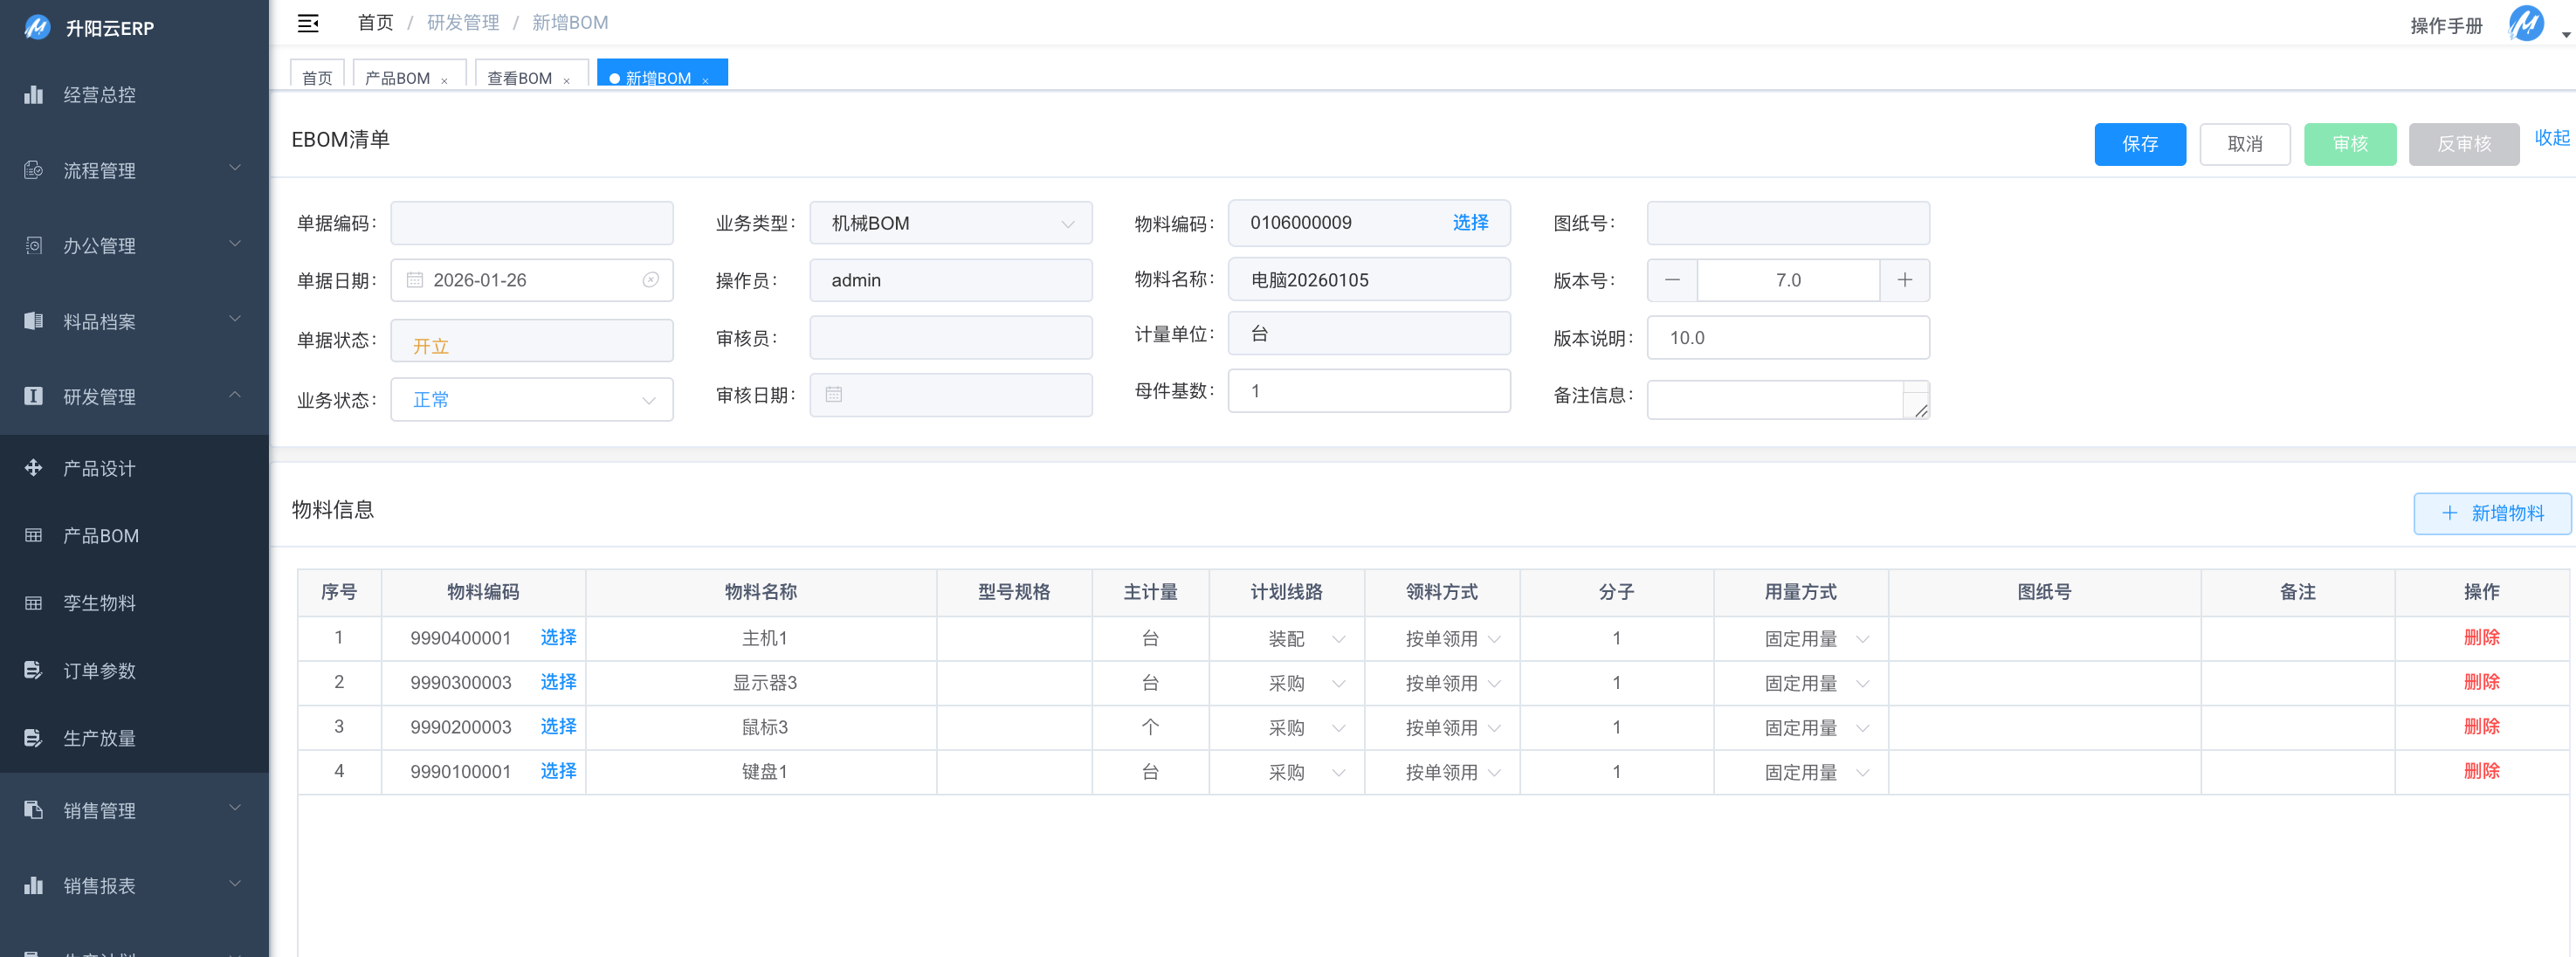Viewport: 2576px width, 957px height.
Task: Click 删除 link for 鼠标3 row
Action: pyautogui.click(x=2480, y=727)
